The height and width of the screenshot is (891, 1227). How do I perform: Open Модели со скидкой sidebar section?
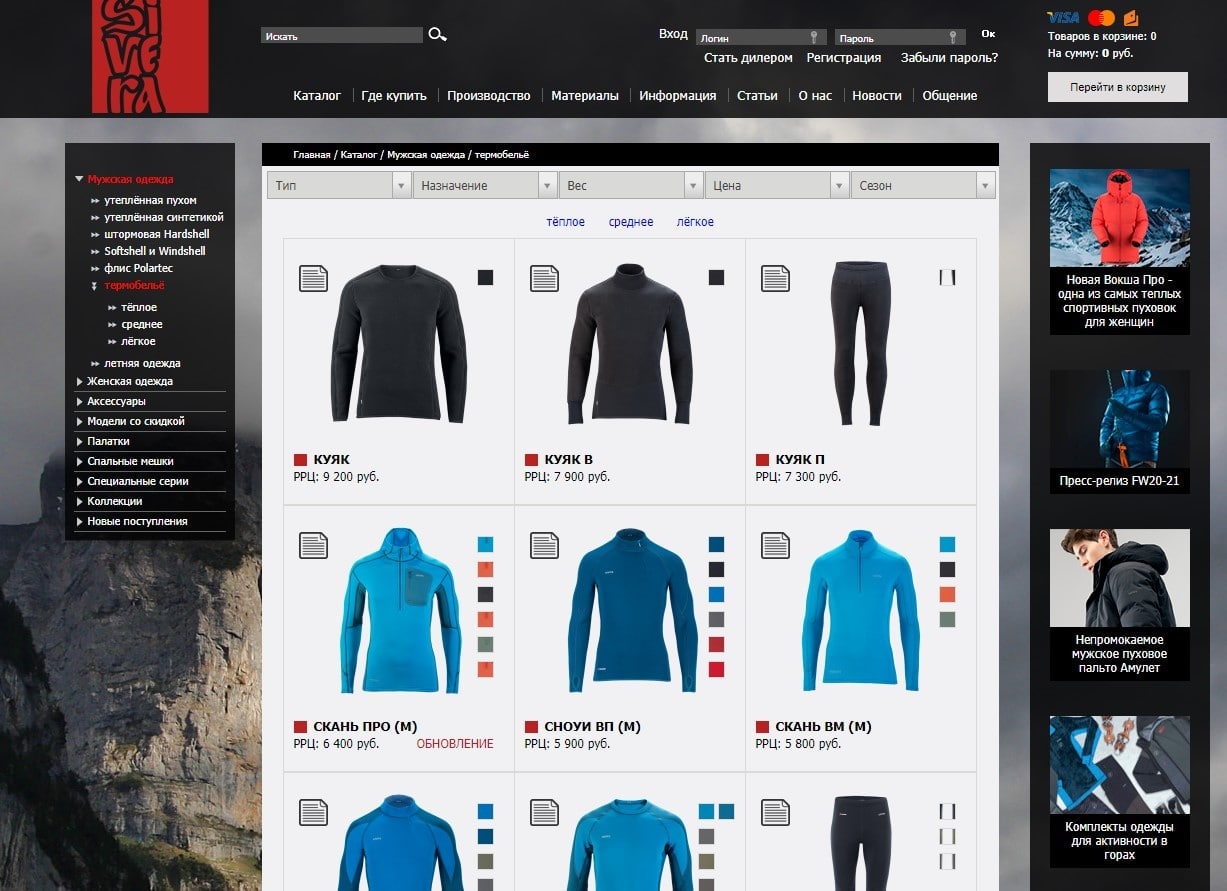point(135,421)
